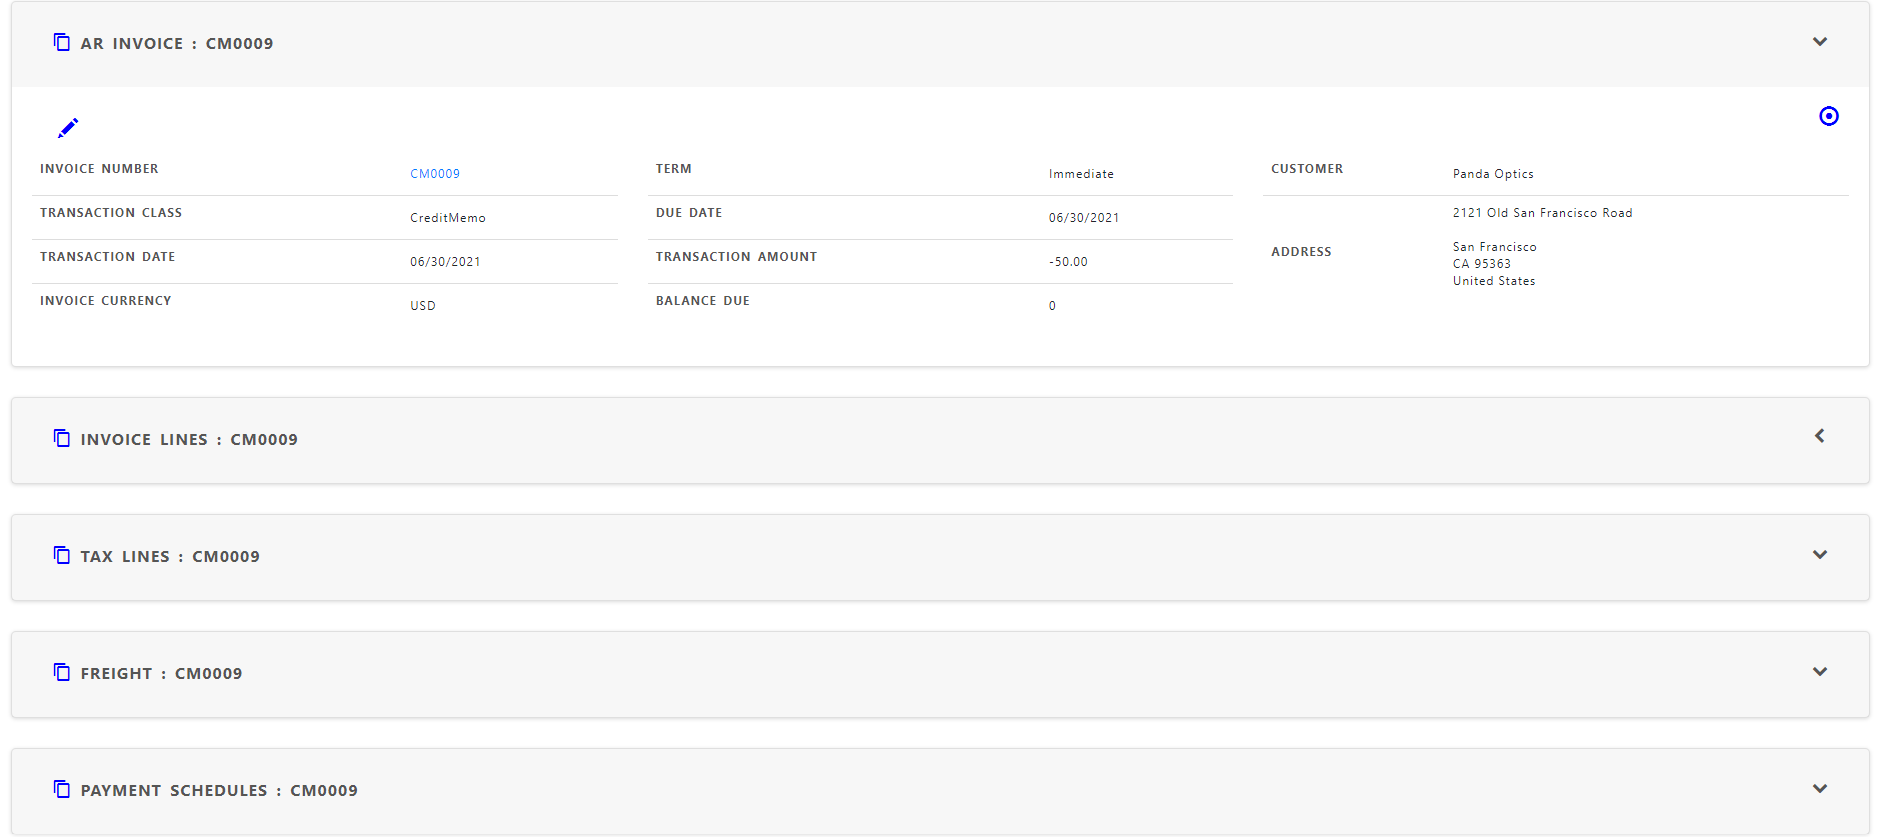Click the FREIGHT : CM0009 title
1878x837 pixels.
(x=161, y=673)
